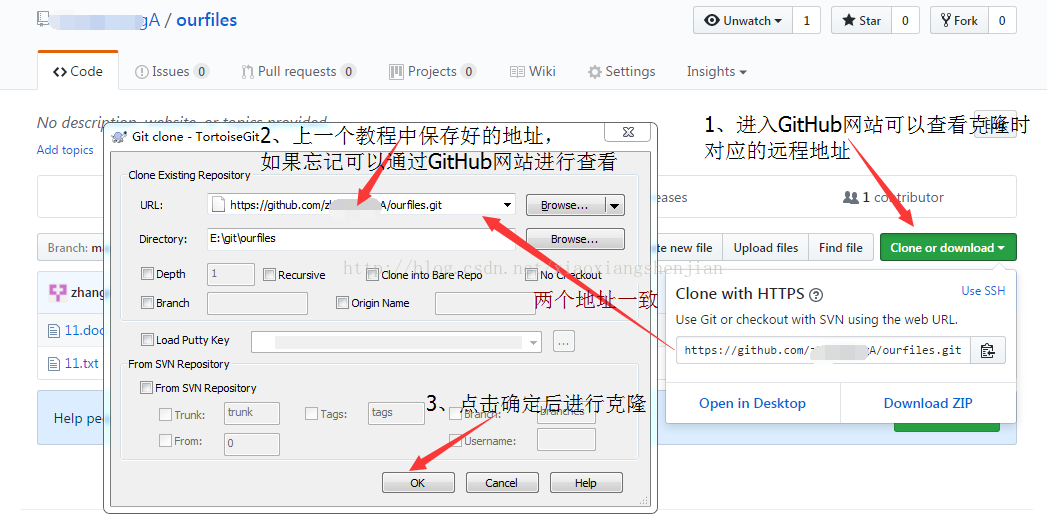Click Browse button next to Directory

pos(575,239)
